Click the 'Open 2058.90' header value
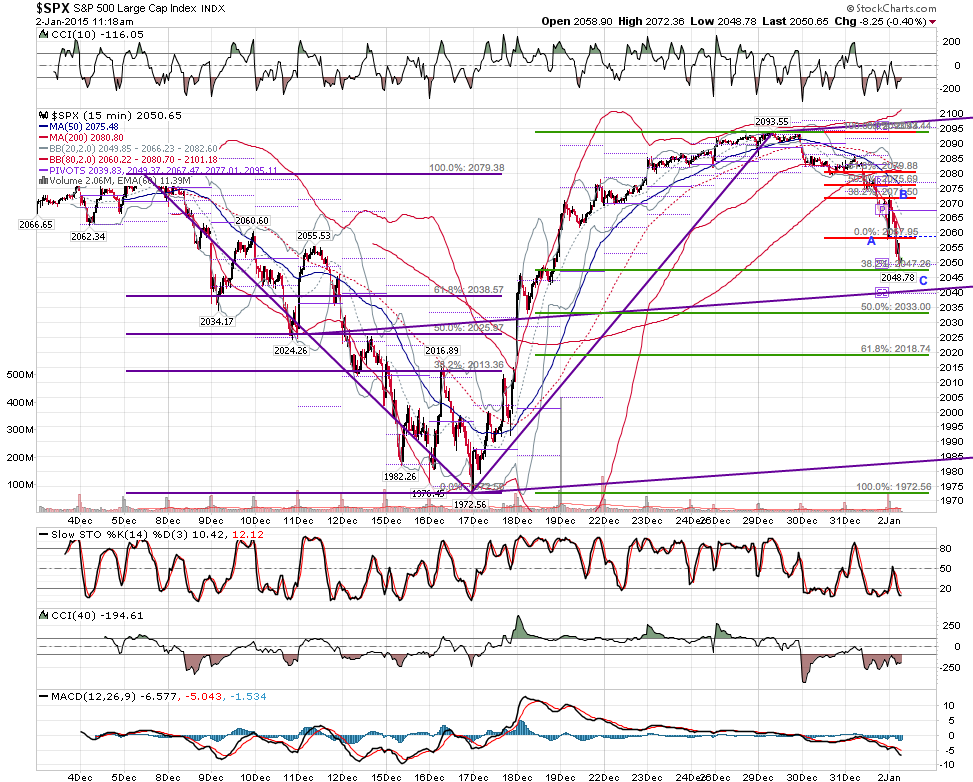Screen dimensions: 973x782 [576, 21]
